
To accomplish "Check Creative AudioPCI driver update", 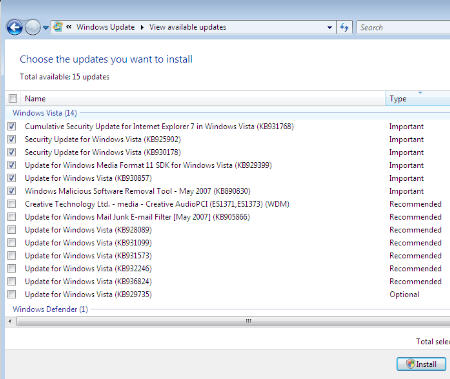I will coord(12,204).
